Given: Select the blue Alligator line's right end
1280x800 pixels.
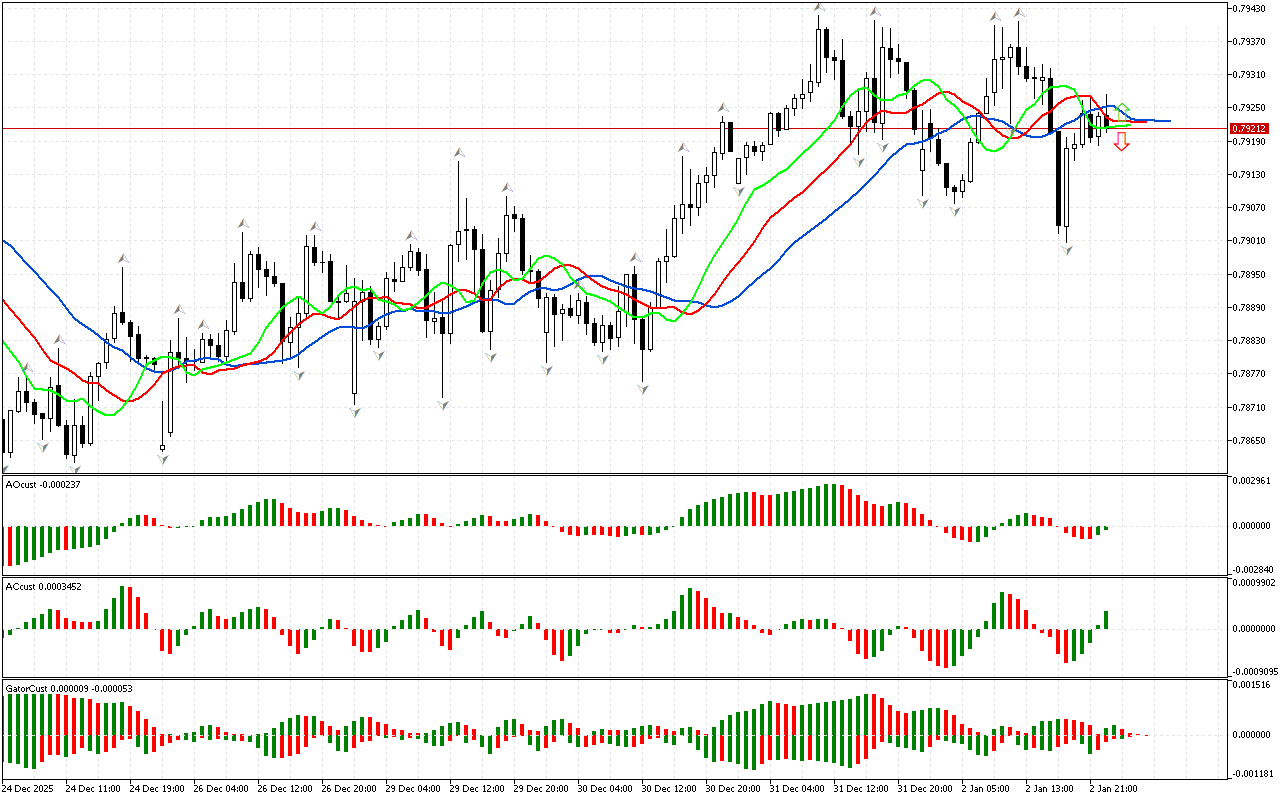Looking at the screenshot, I should click(x=1168, y=121).
